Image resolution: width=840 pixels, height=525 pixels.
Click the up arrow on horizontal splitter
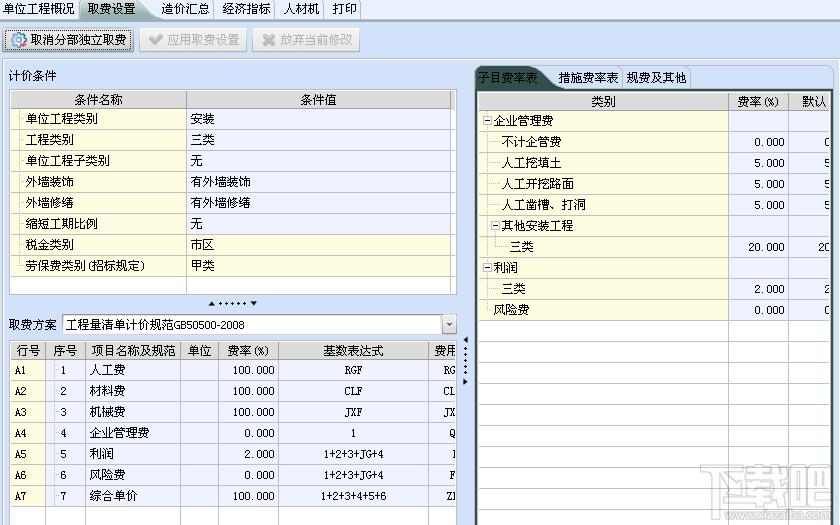coord(211,303)
